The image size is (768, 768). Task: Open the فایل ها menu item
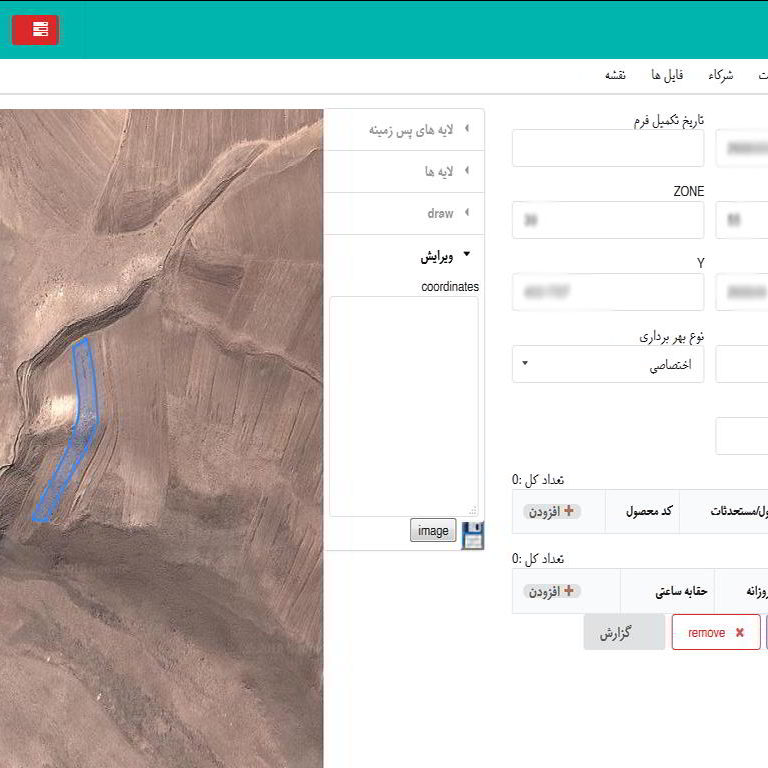[x=667, y=76]
